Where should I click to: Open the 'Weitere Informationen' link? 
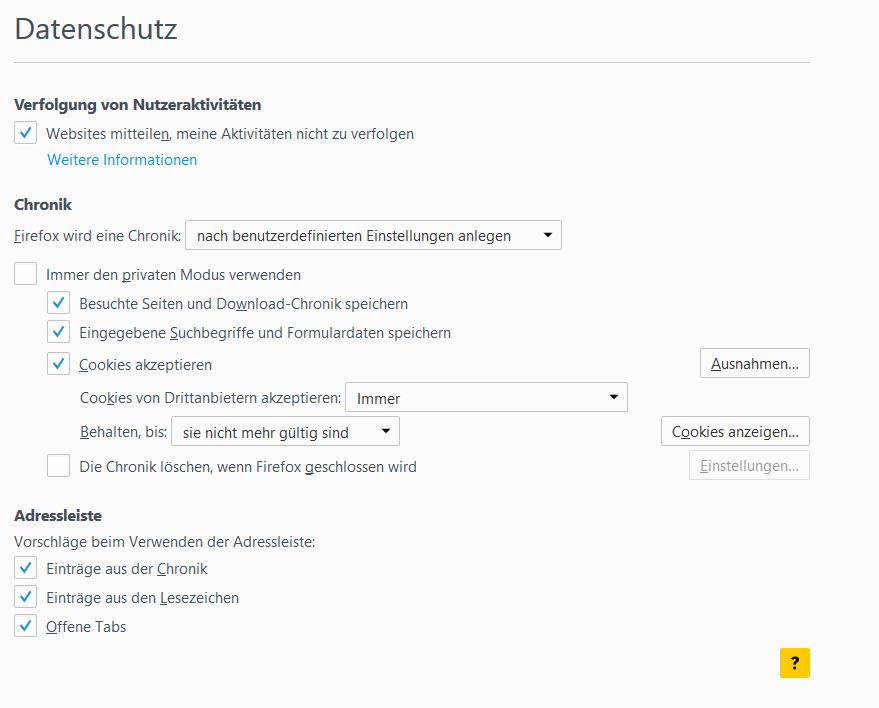coord(122,160)
